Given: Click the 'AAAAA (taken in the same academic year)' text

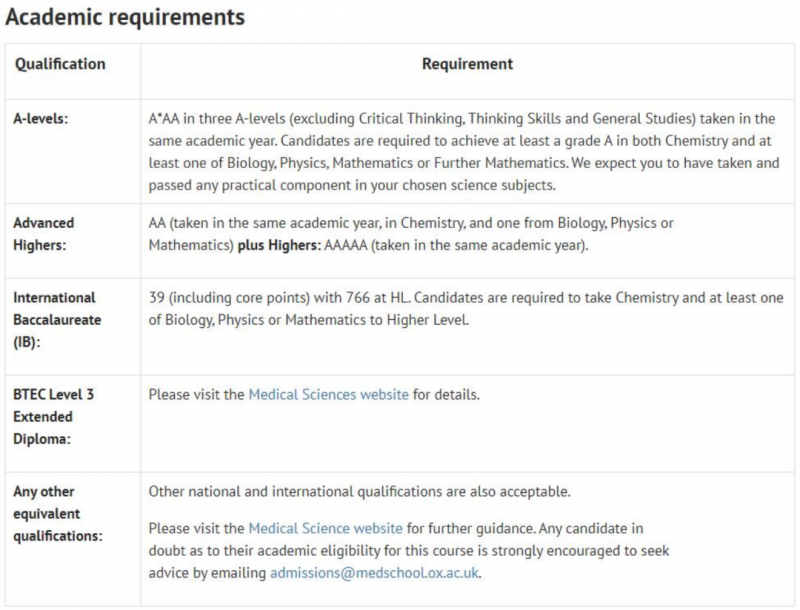Looking at the screenshot, I should point(456,245).
